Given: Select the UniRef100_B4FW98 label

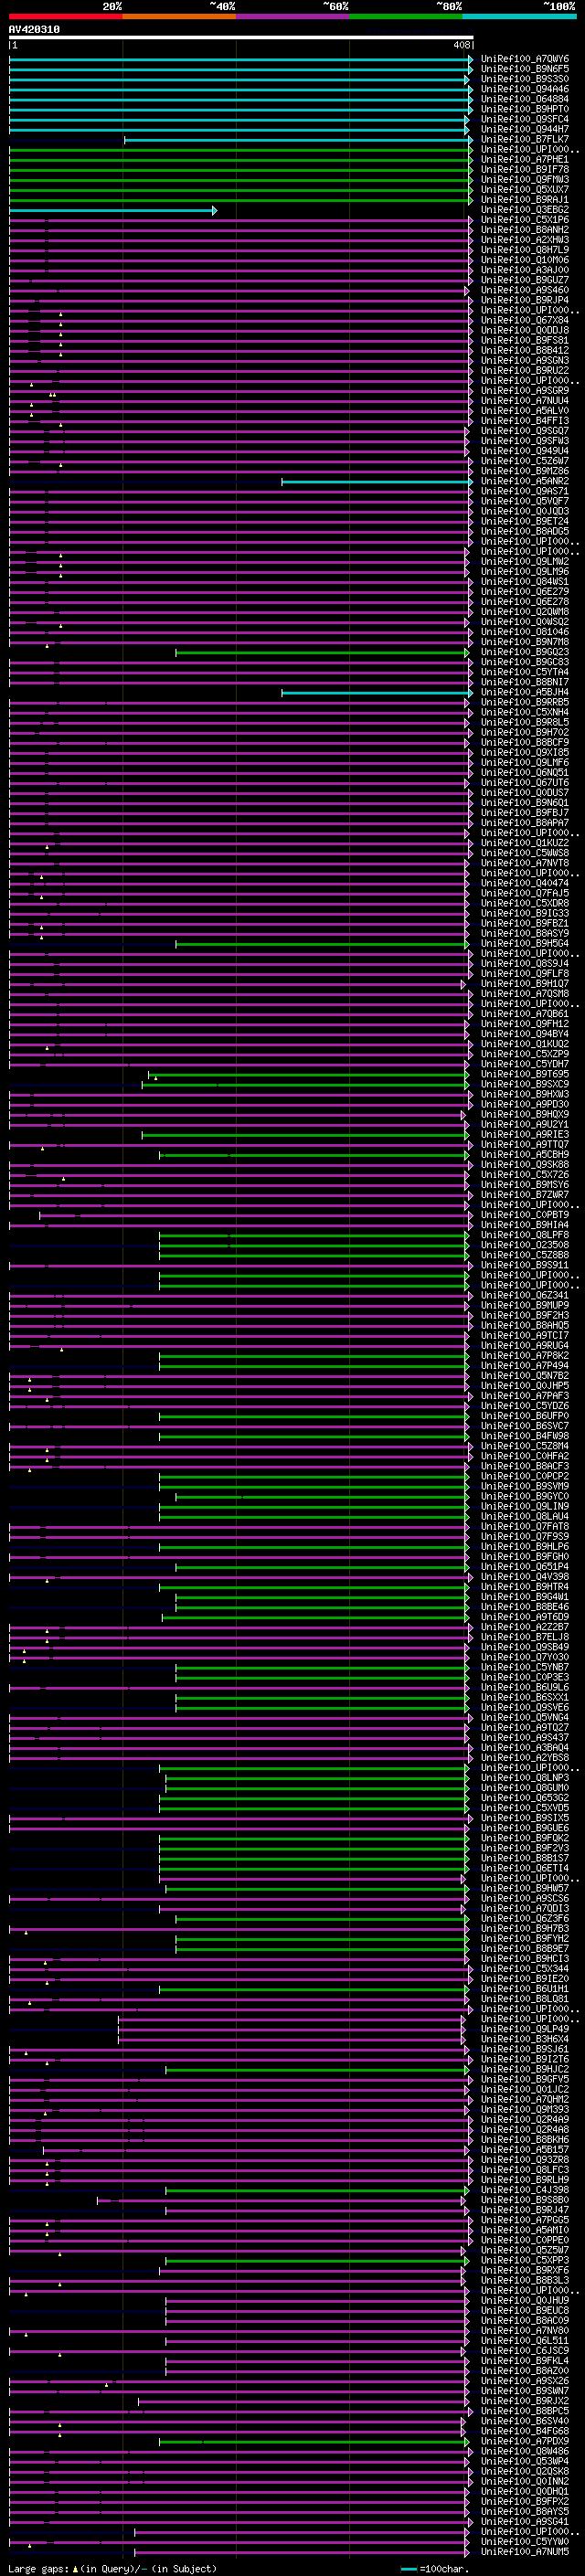Looking at the screenshot, I should point(525,1437).
